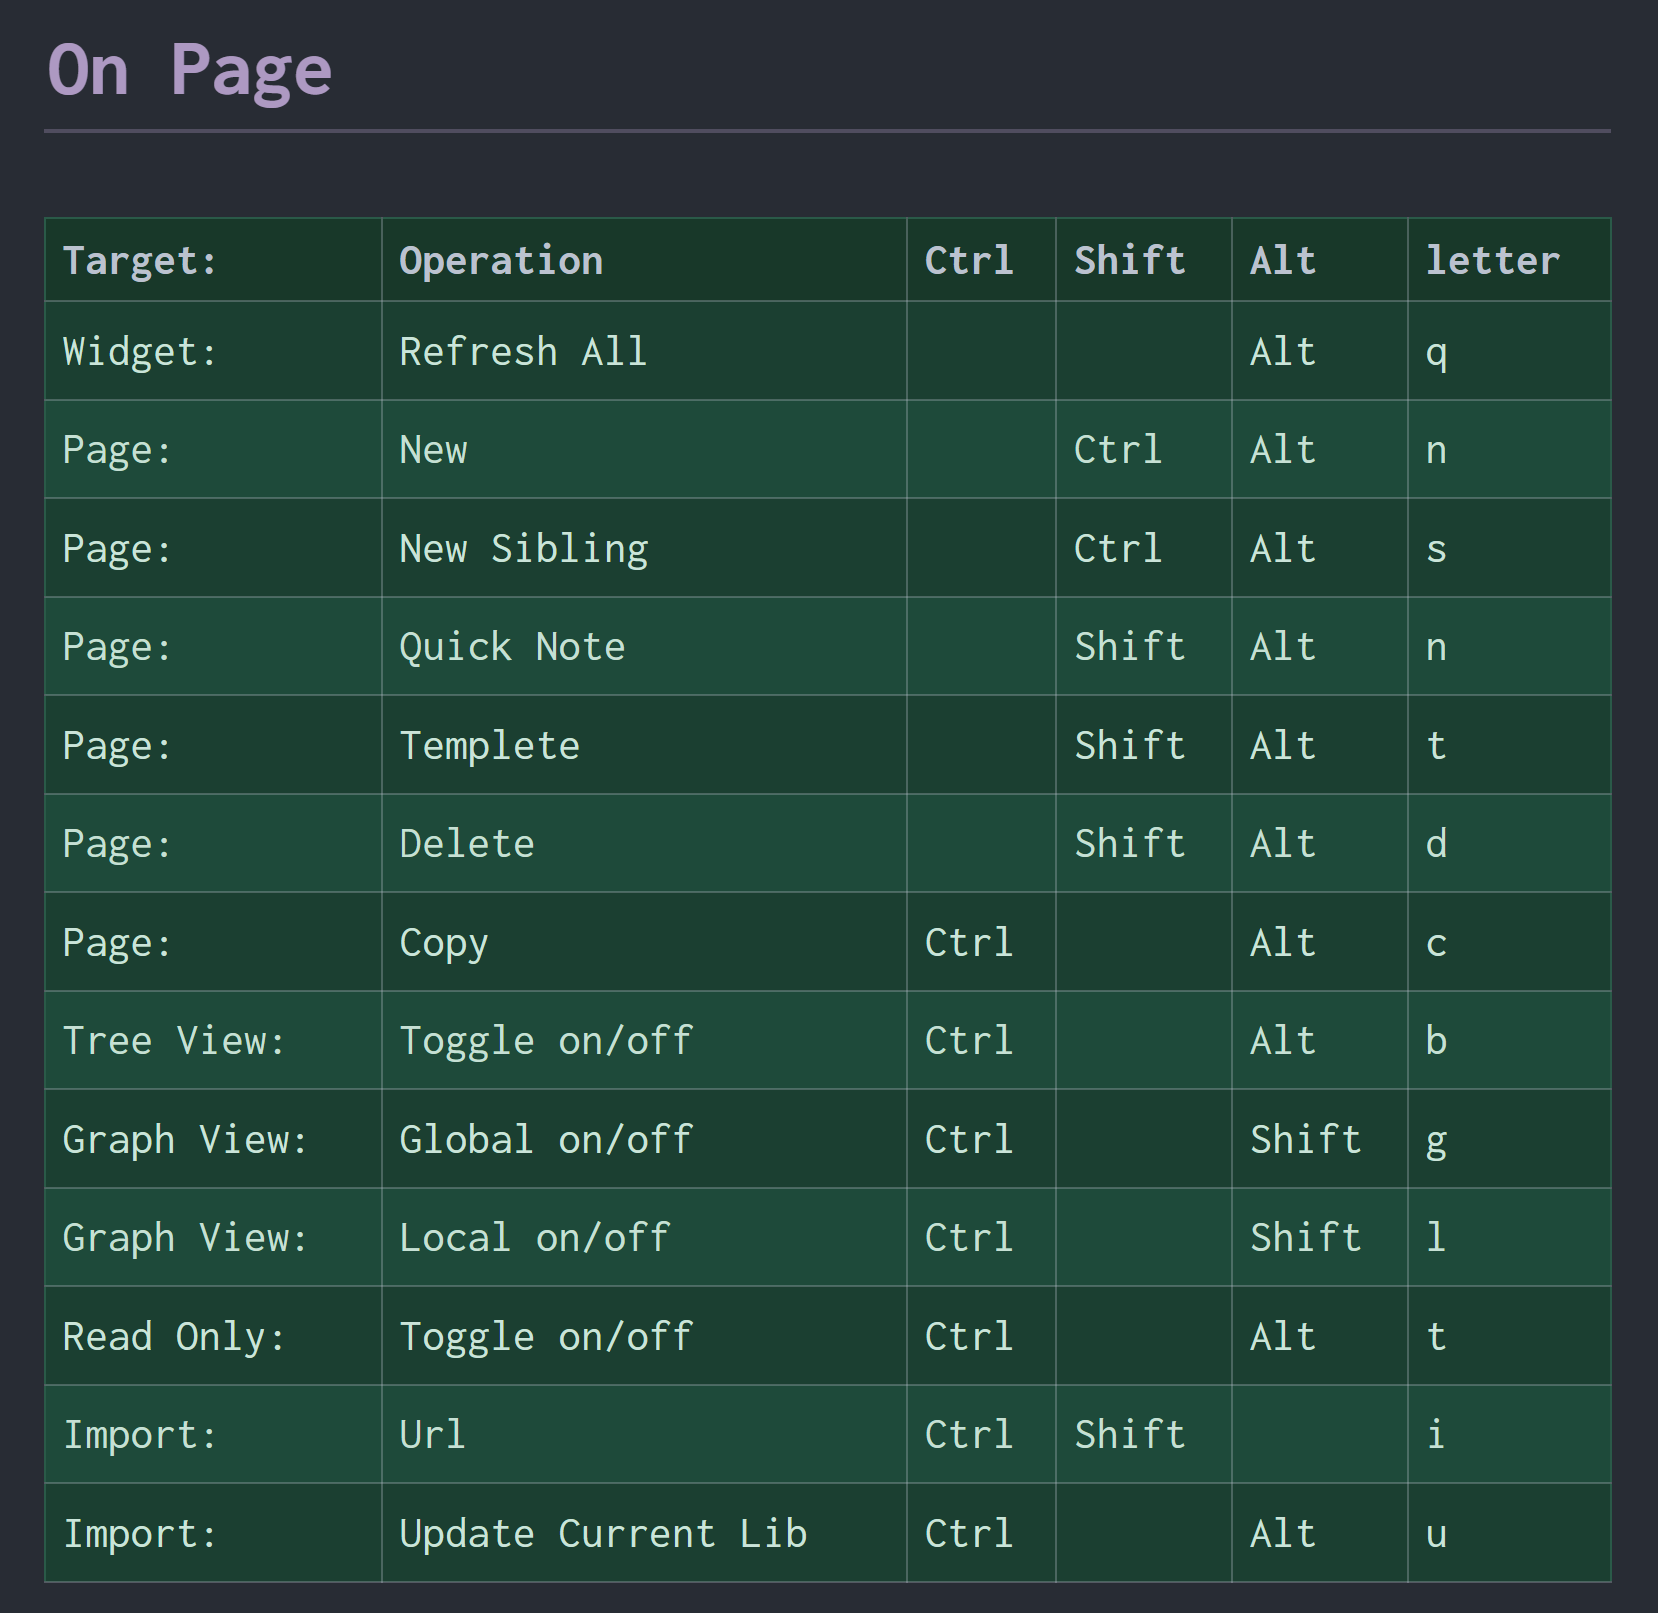Select the 'Quick Note' cell
Image resolution: width=1658 pixels, height=1613 pixels.
pos(512,647)
